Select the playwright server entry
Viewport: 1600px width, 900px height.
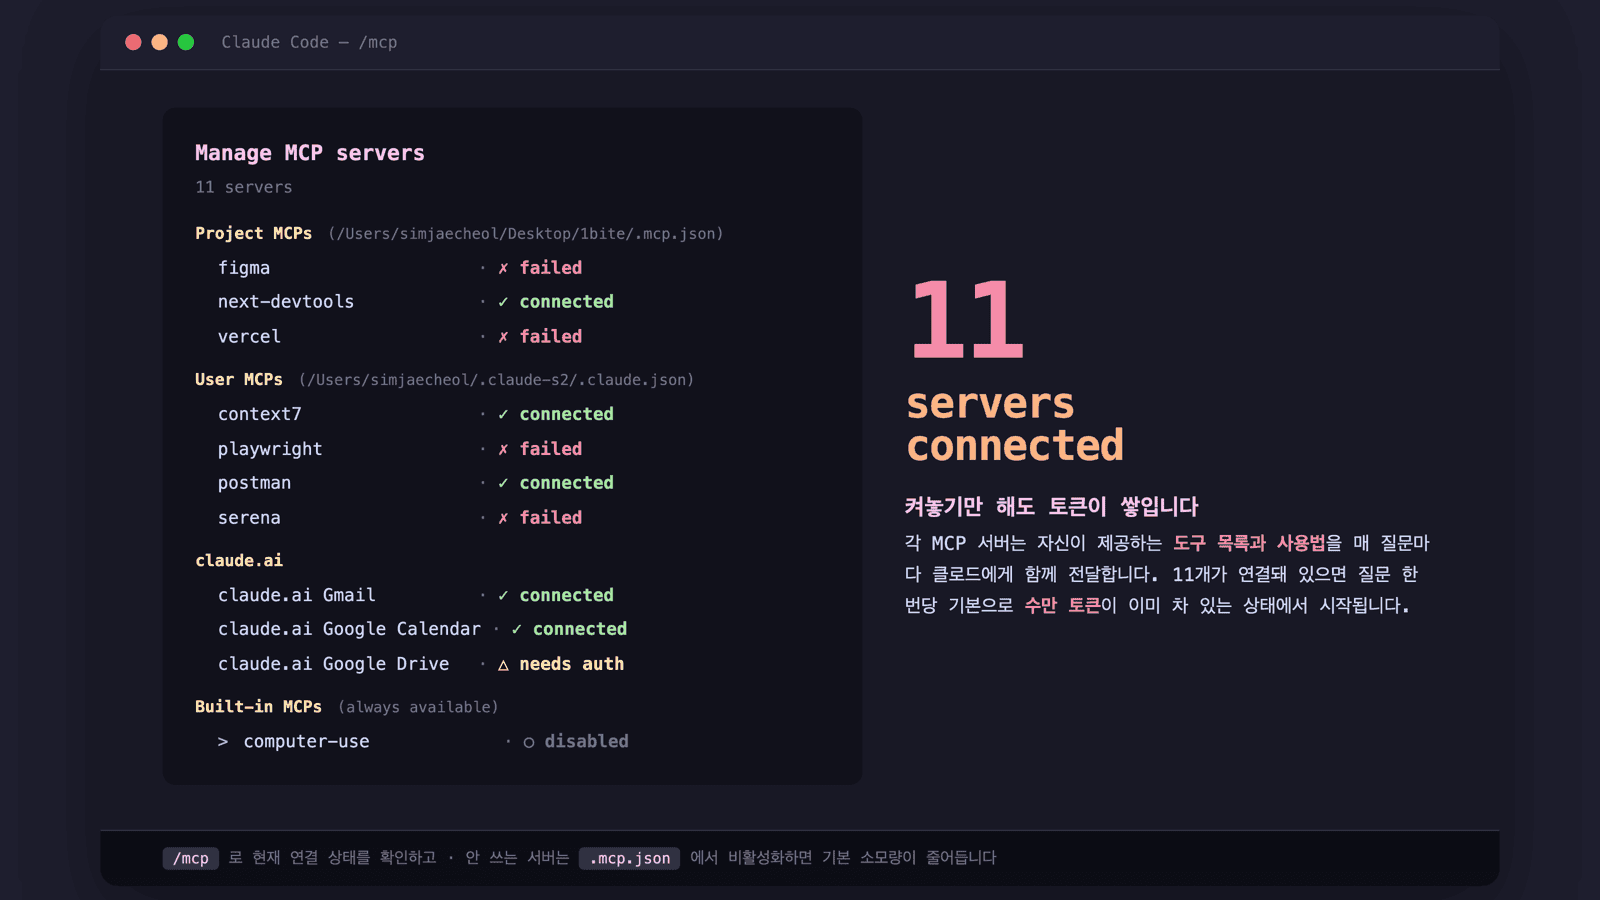(400, 449)
